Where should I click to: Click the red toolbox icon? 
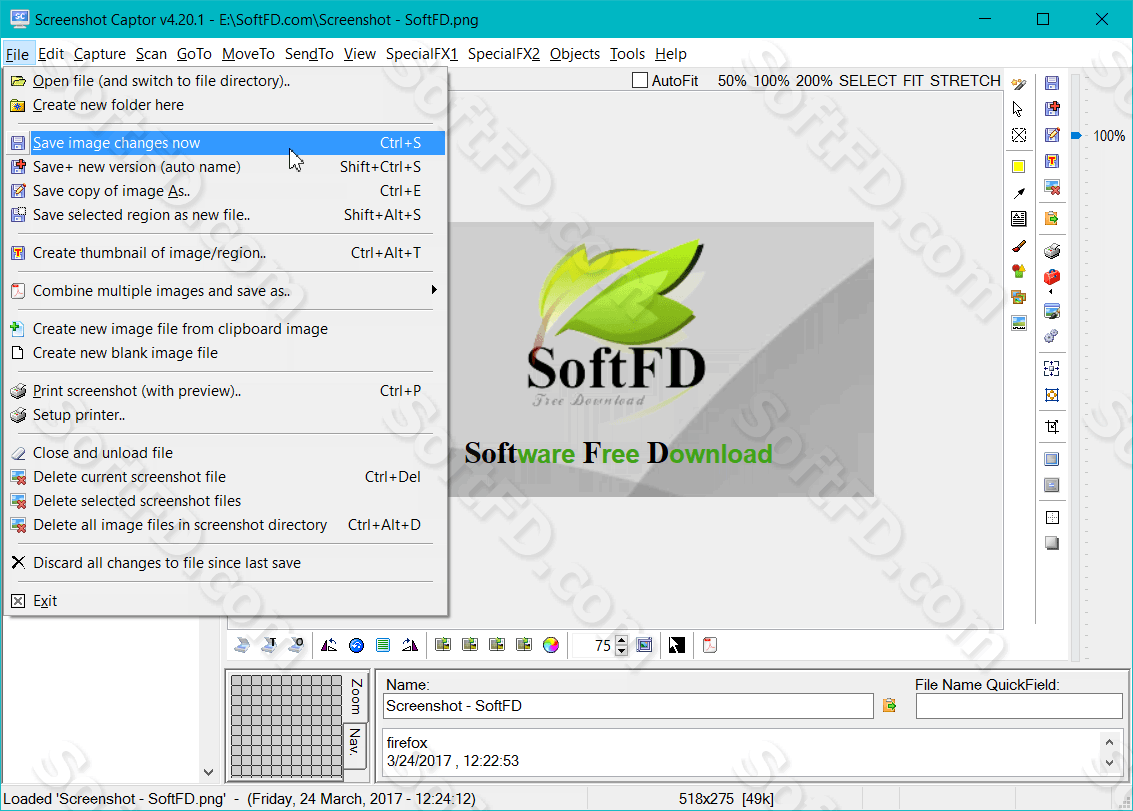(x=1052, y=278)
